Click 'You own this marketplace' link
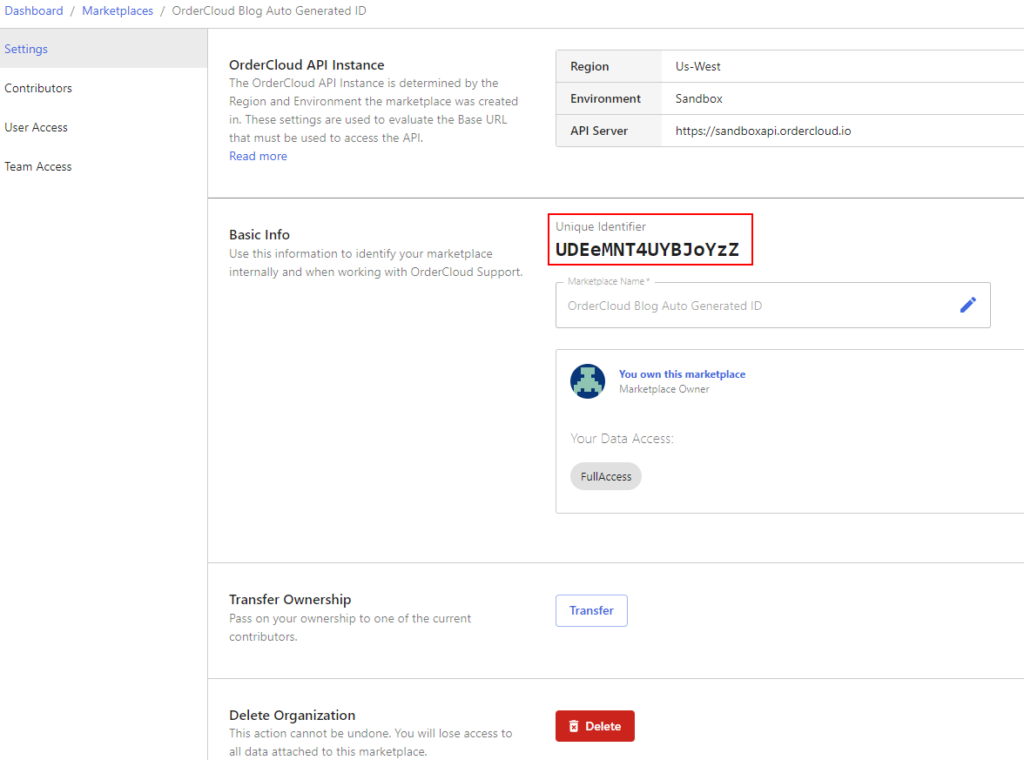Screen dimensions: 1024x760 coord(682,374)
